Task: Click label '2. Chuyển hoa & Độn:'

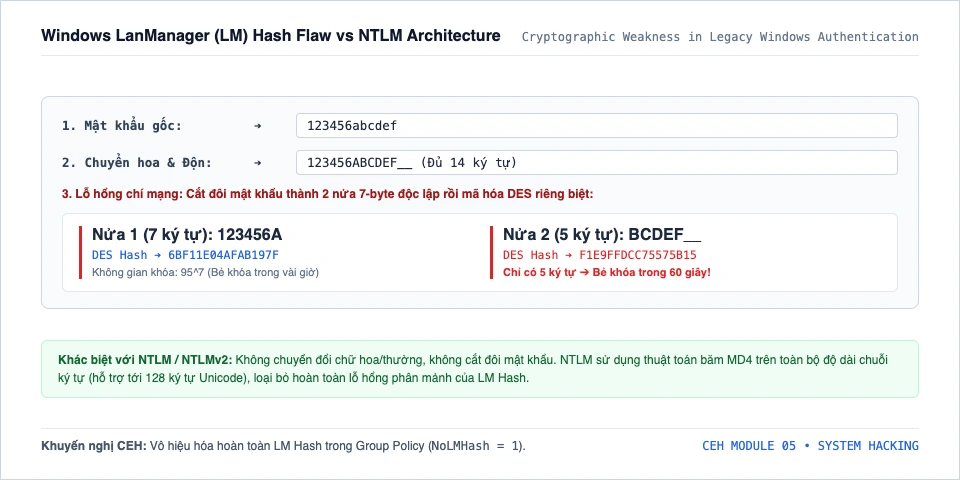Action: tap(137, 163)
